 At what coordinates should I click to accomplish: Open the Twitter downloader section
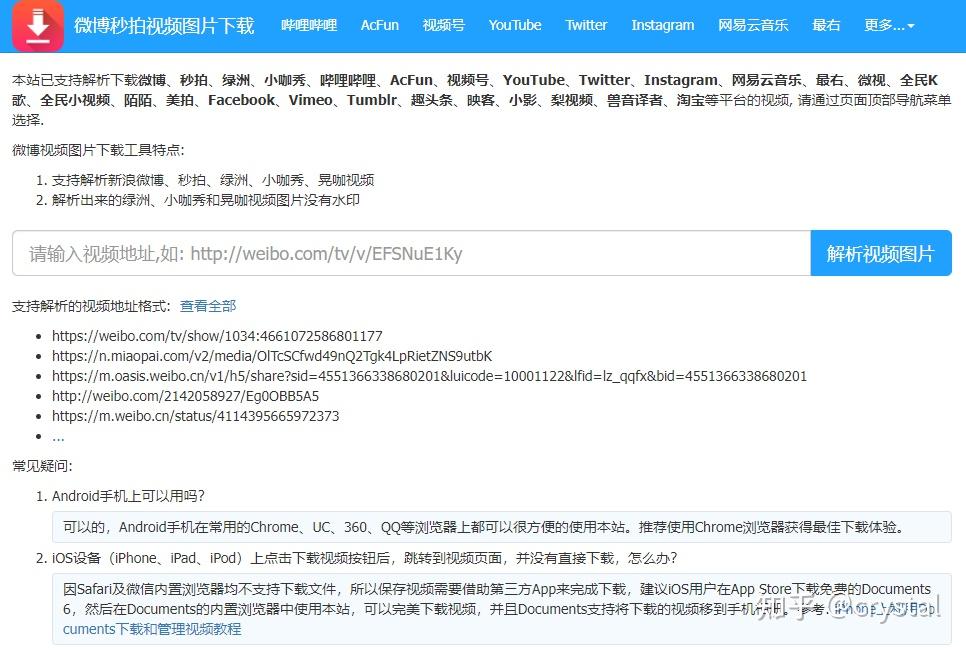tap(586, 25)
